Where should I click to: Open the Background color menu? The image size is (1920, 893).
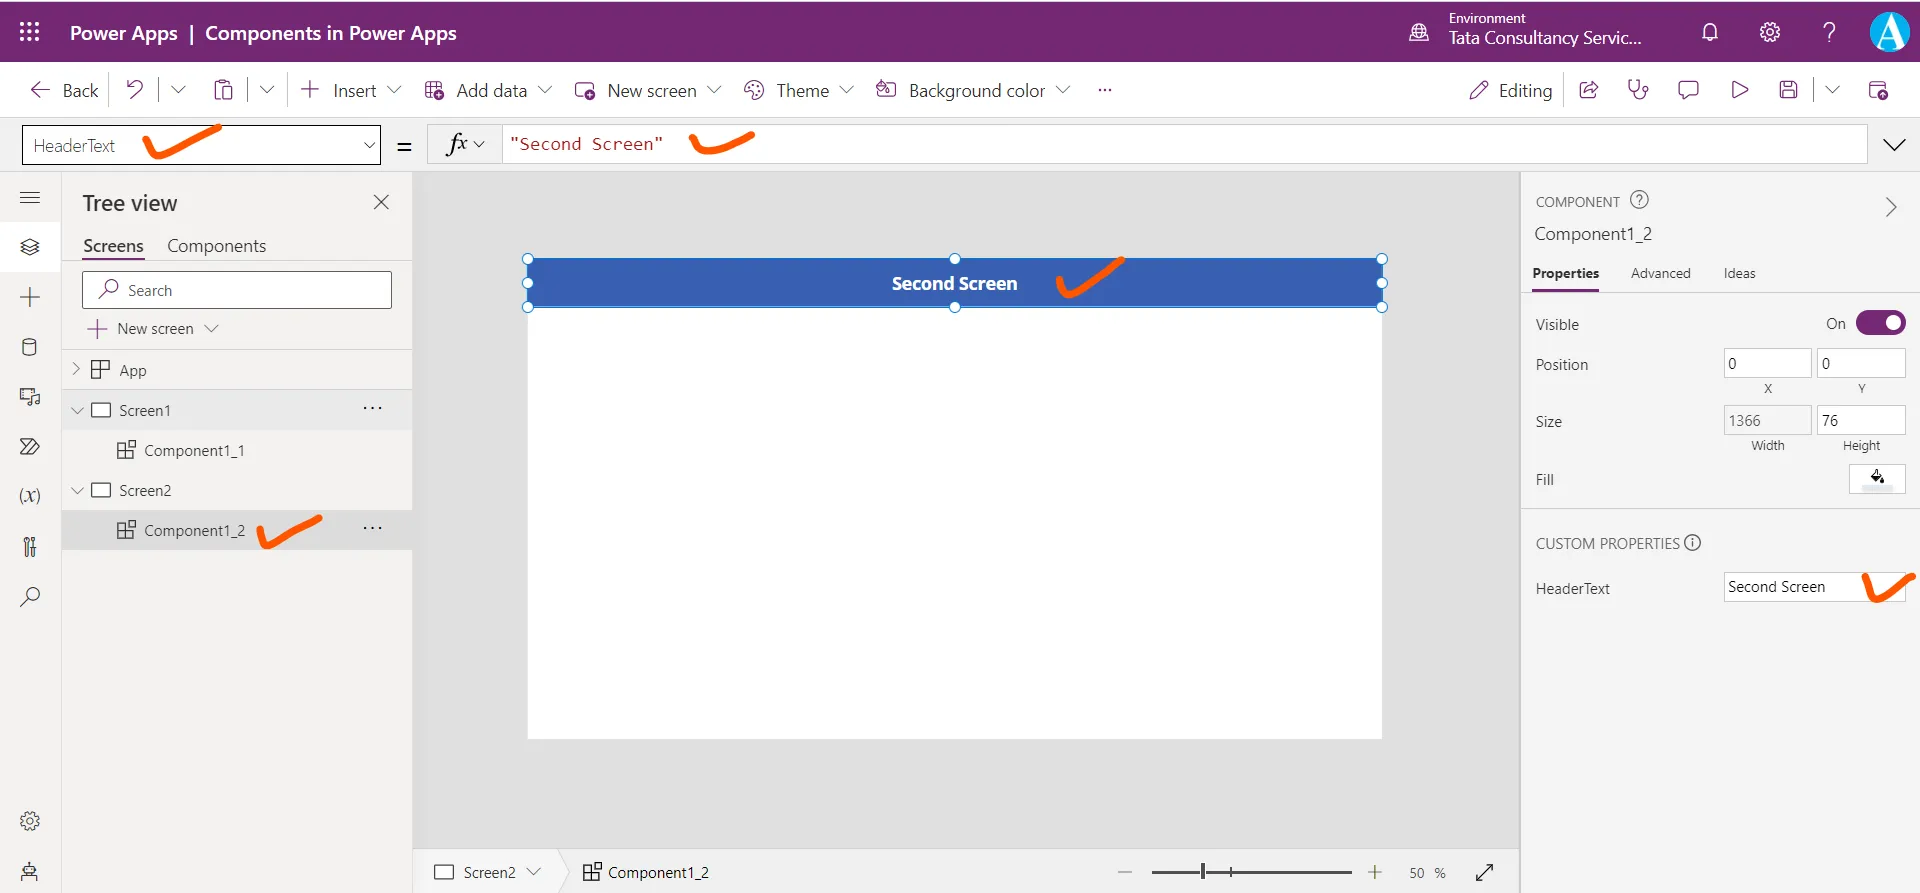tap(973, 90)
